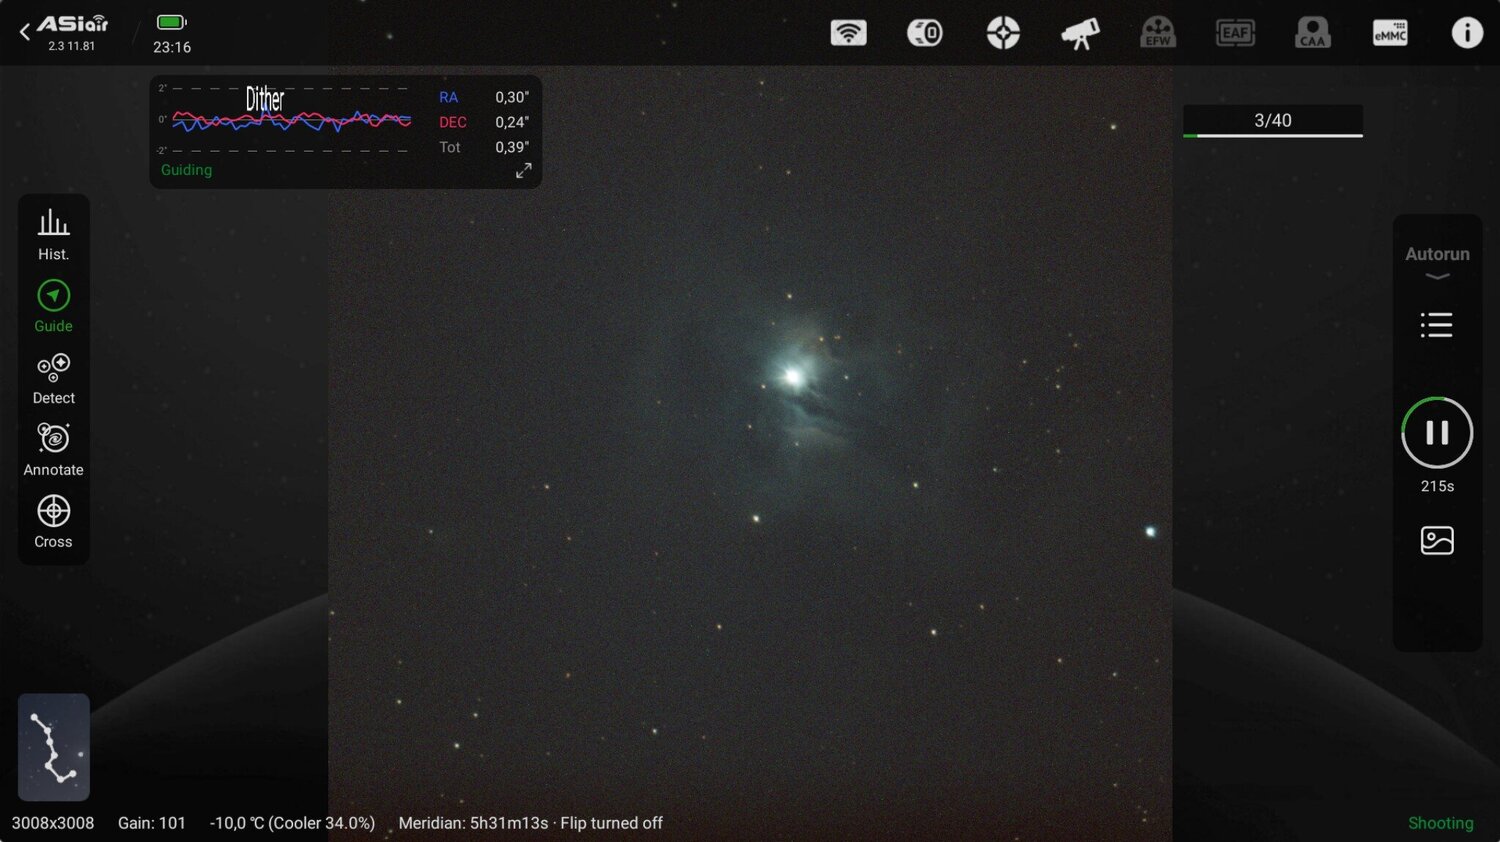
Task: Click the Guiding status label
Action: tap(186, 170)
